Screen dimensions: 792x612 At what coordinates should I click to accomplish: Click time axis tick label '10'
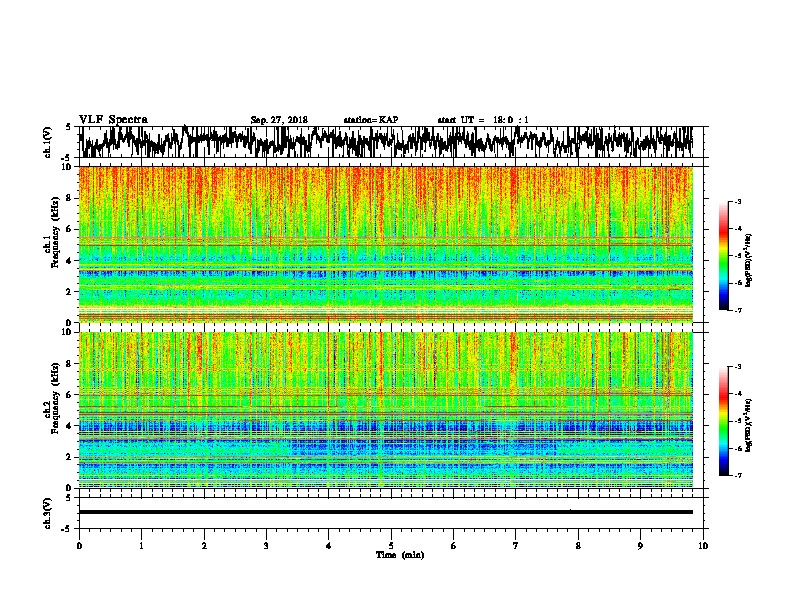tap(703, 545)
